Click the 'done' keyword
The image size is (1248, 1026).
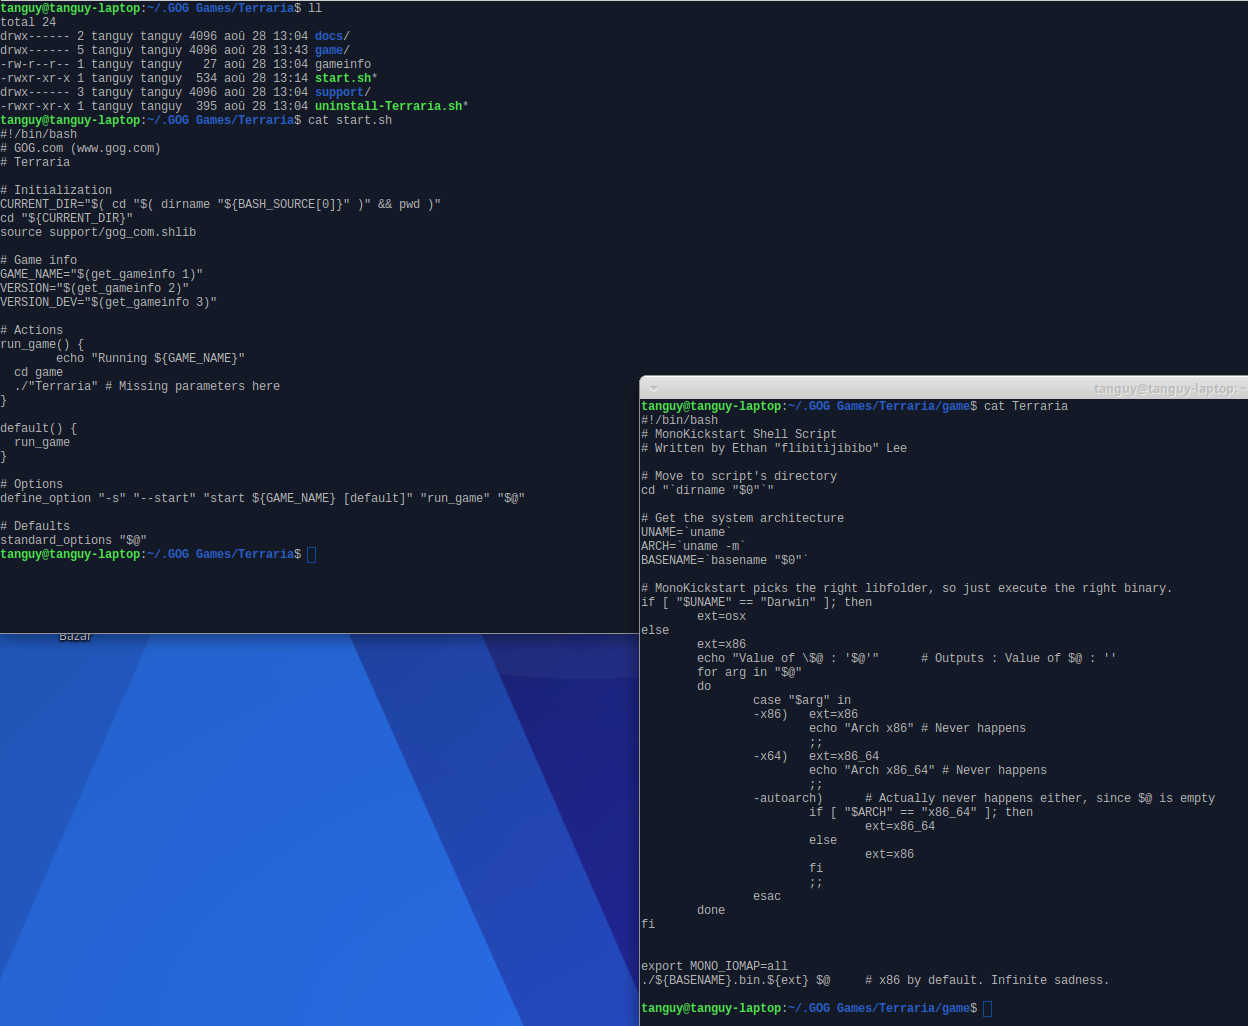point(711,910)
